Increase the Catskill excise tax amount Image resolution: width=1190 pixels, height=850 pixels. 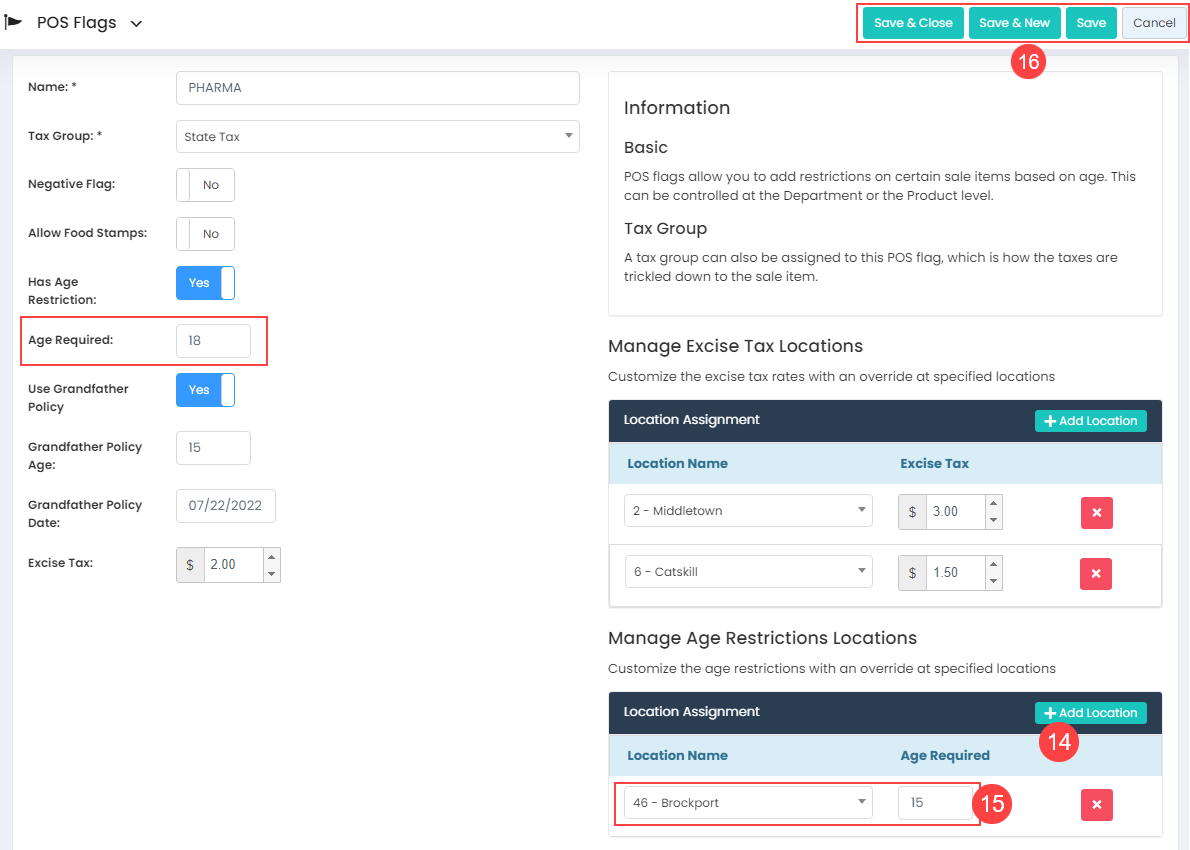pyautogui.click(x=993, y=565)
